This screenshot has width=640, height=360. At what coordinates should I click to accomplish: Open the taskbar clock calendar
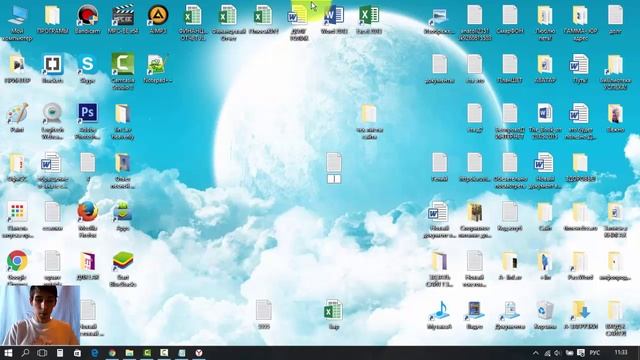pos(621,352)
